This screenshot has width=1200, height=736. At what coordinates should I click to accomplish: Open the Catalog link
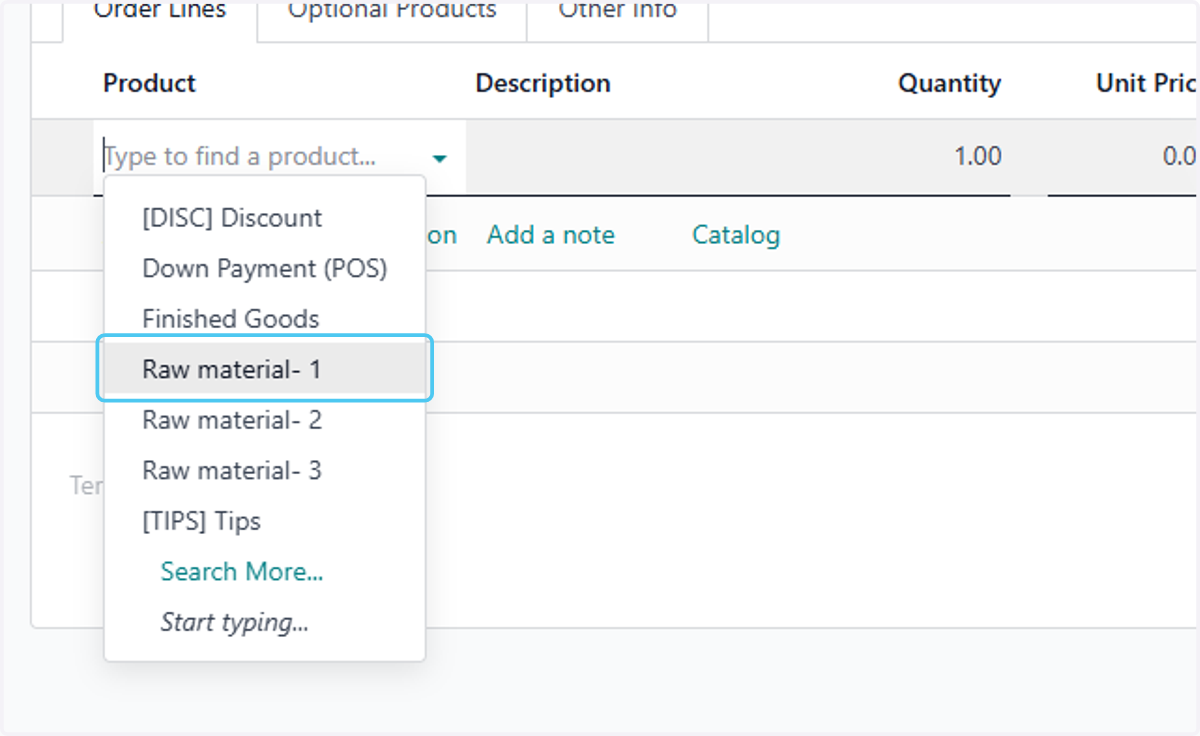(x=736, y=235)
